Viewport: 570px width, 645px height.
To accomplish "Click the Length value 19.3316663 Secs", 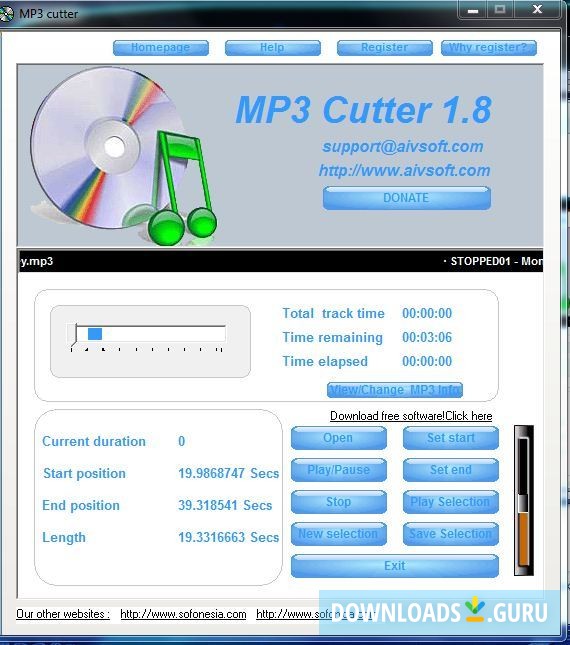I will pyautogui.click(x=229, y=537).
